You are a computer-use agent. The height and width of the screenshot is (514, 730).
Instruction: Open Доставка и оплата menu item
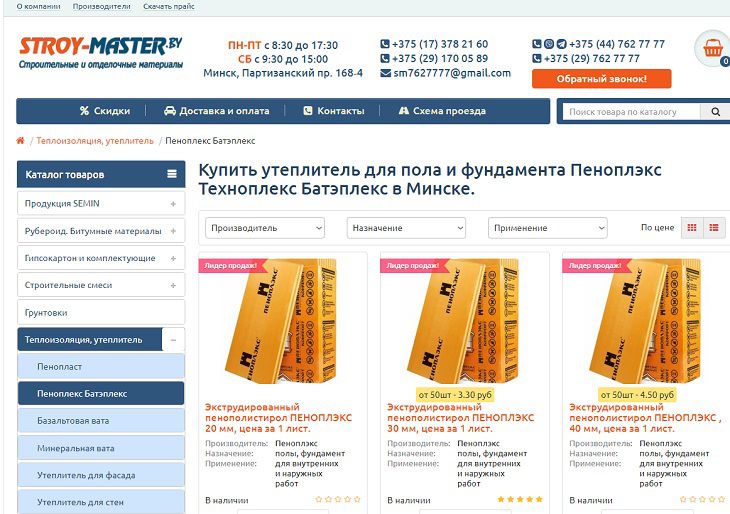(216, 111)
